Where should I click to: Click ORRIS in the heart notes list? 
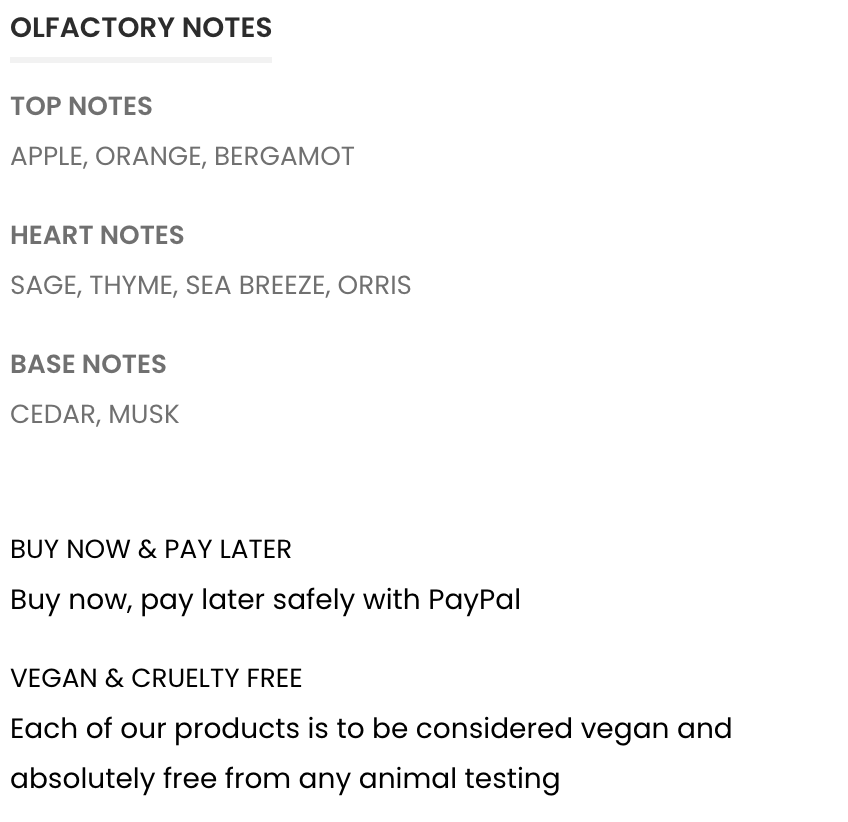(374, 285)
